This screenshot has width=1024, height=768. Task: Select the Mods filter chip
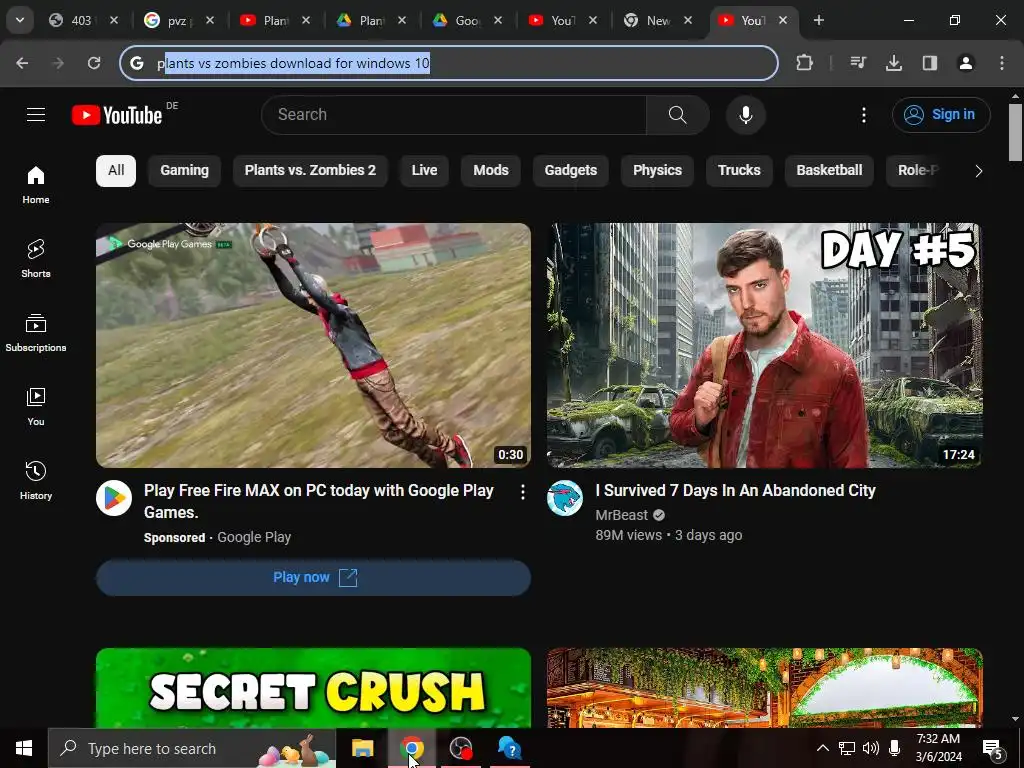(x=491, y=170)
